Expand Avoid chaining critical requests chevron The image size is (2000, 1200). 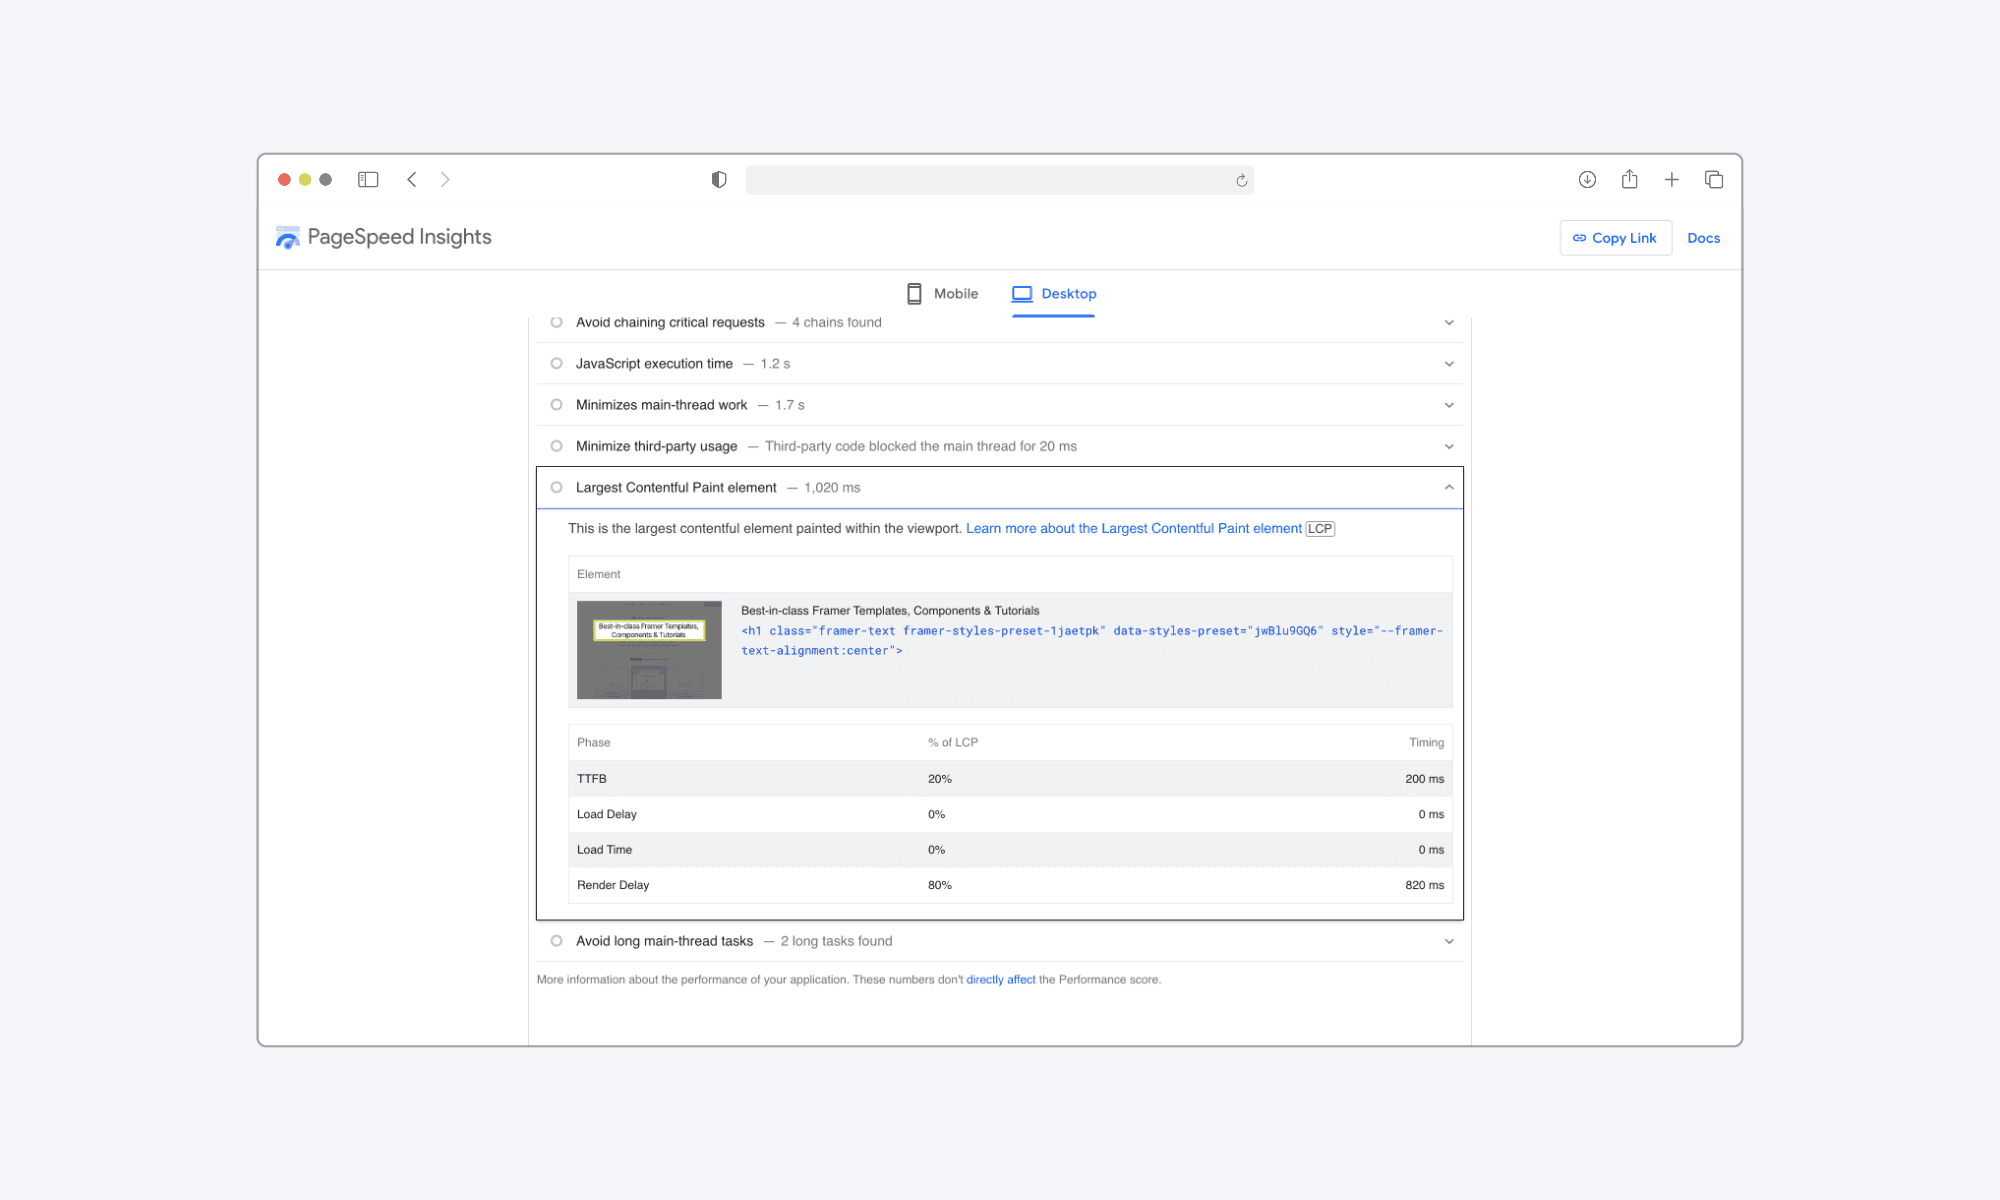click(1449, 323)
